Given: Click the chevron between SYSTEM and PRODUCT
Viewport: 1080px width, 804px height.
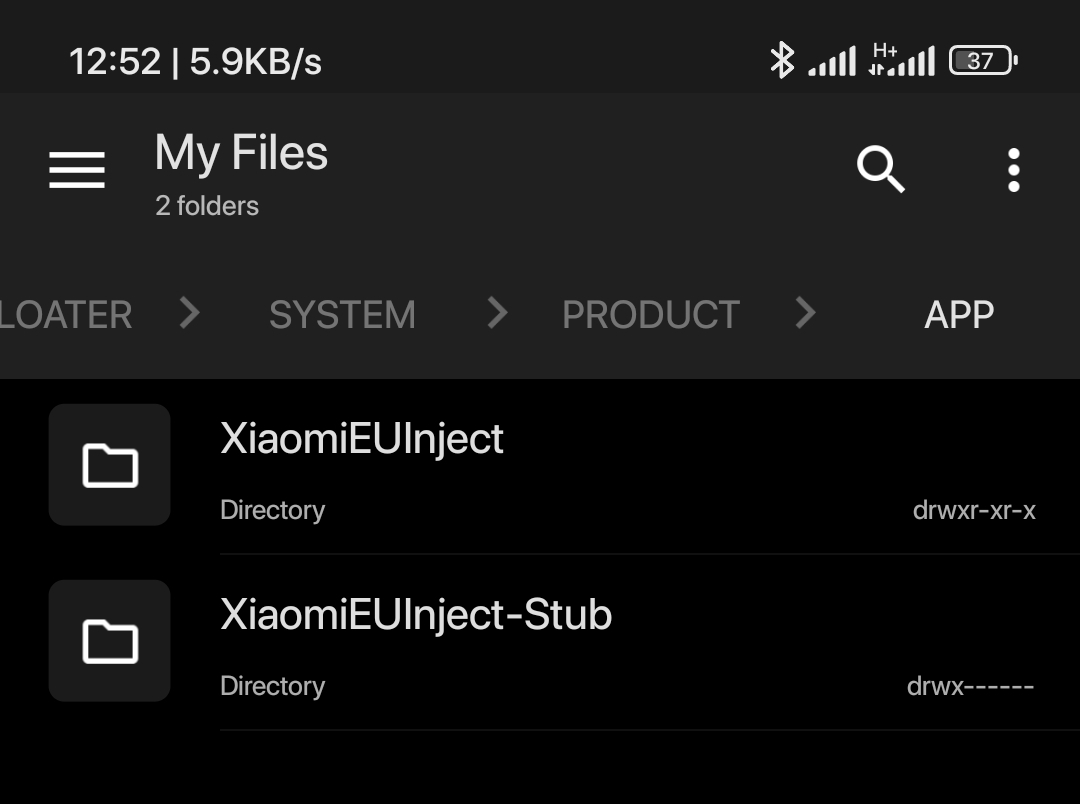Looking at the screenshot, I should coord(497,313).
